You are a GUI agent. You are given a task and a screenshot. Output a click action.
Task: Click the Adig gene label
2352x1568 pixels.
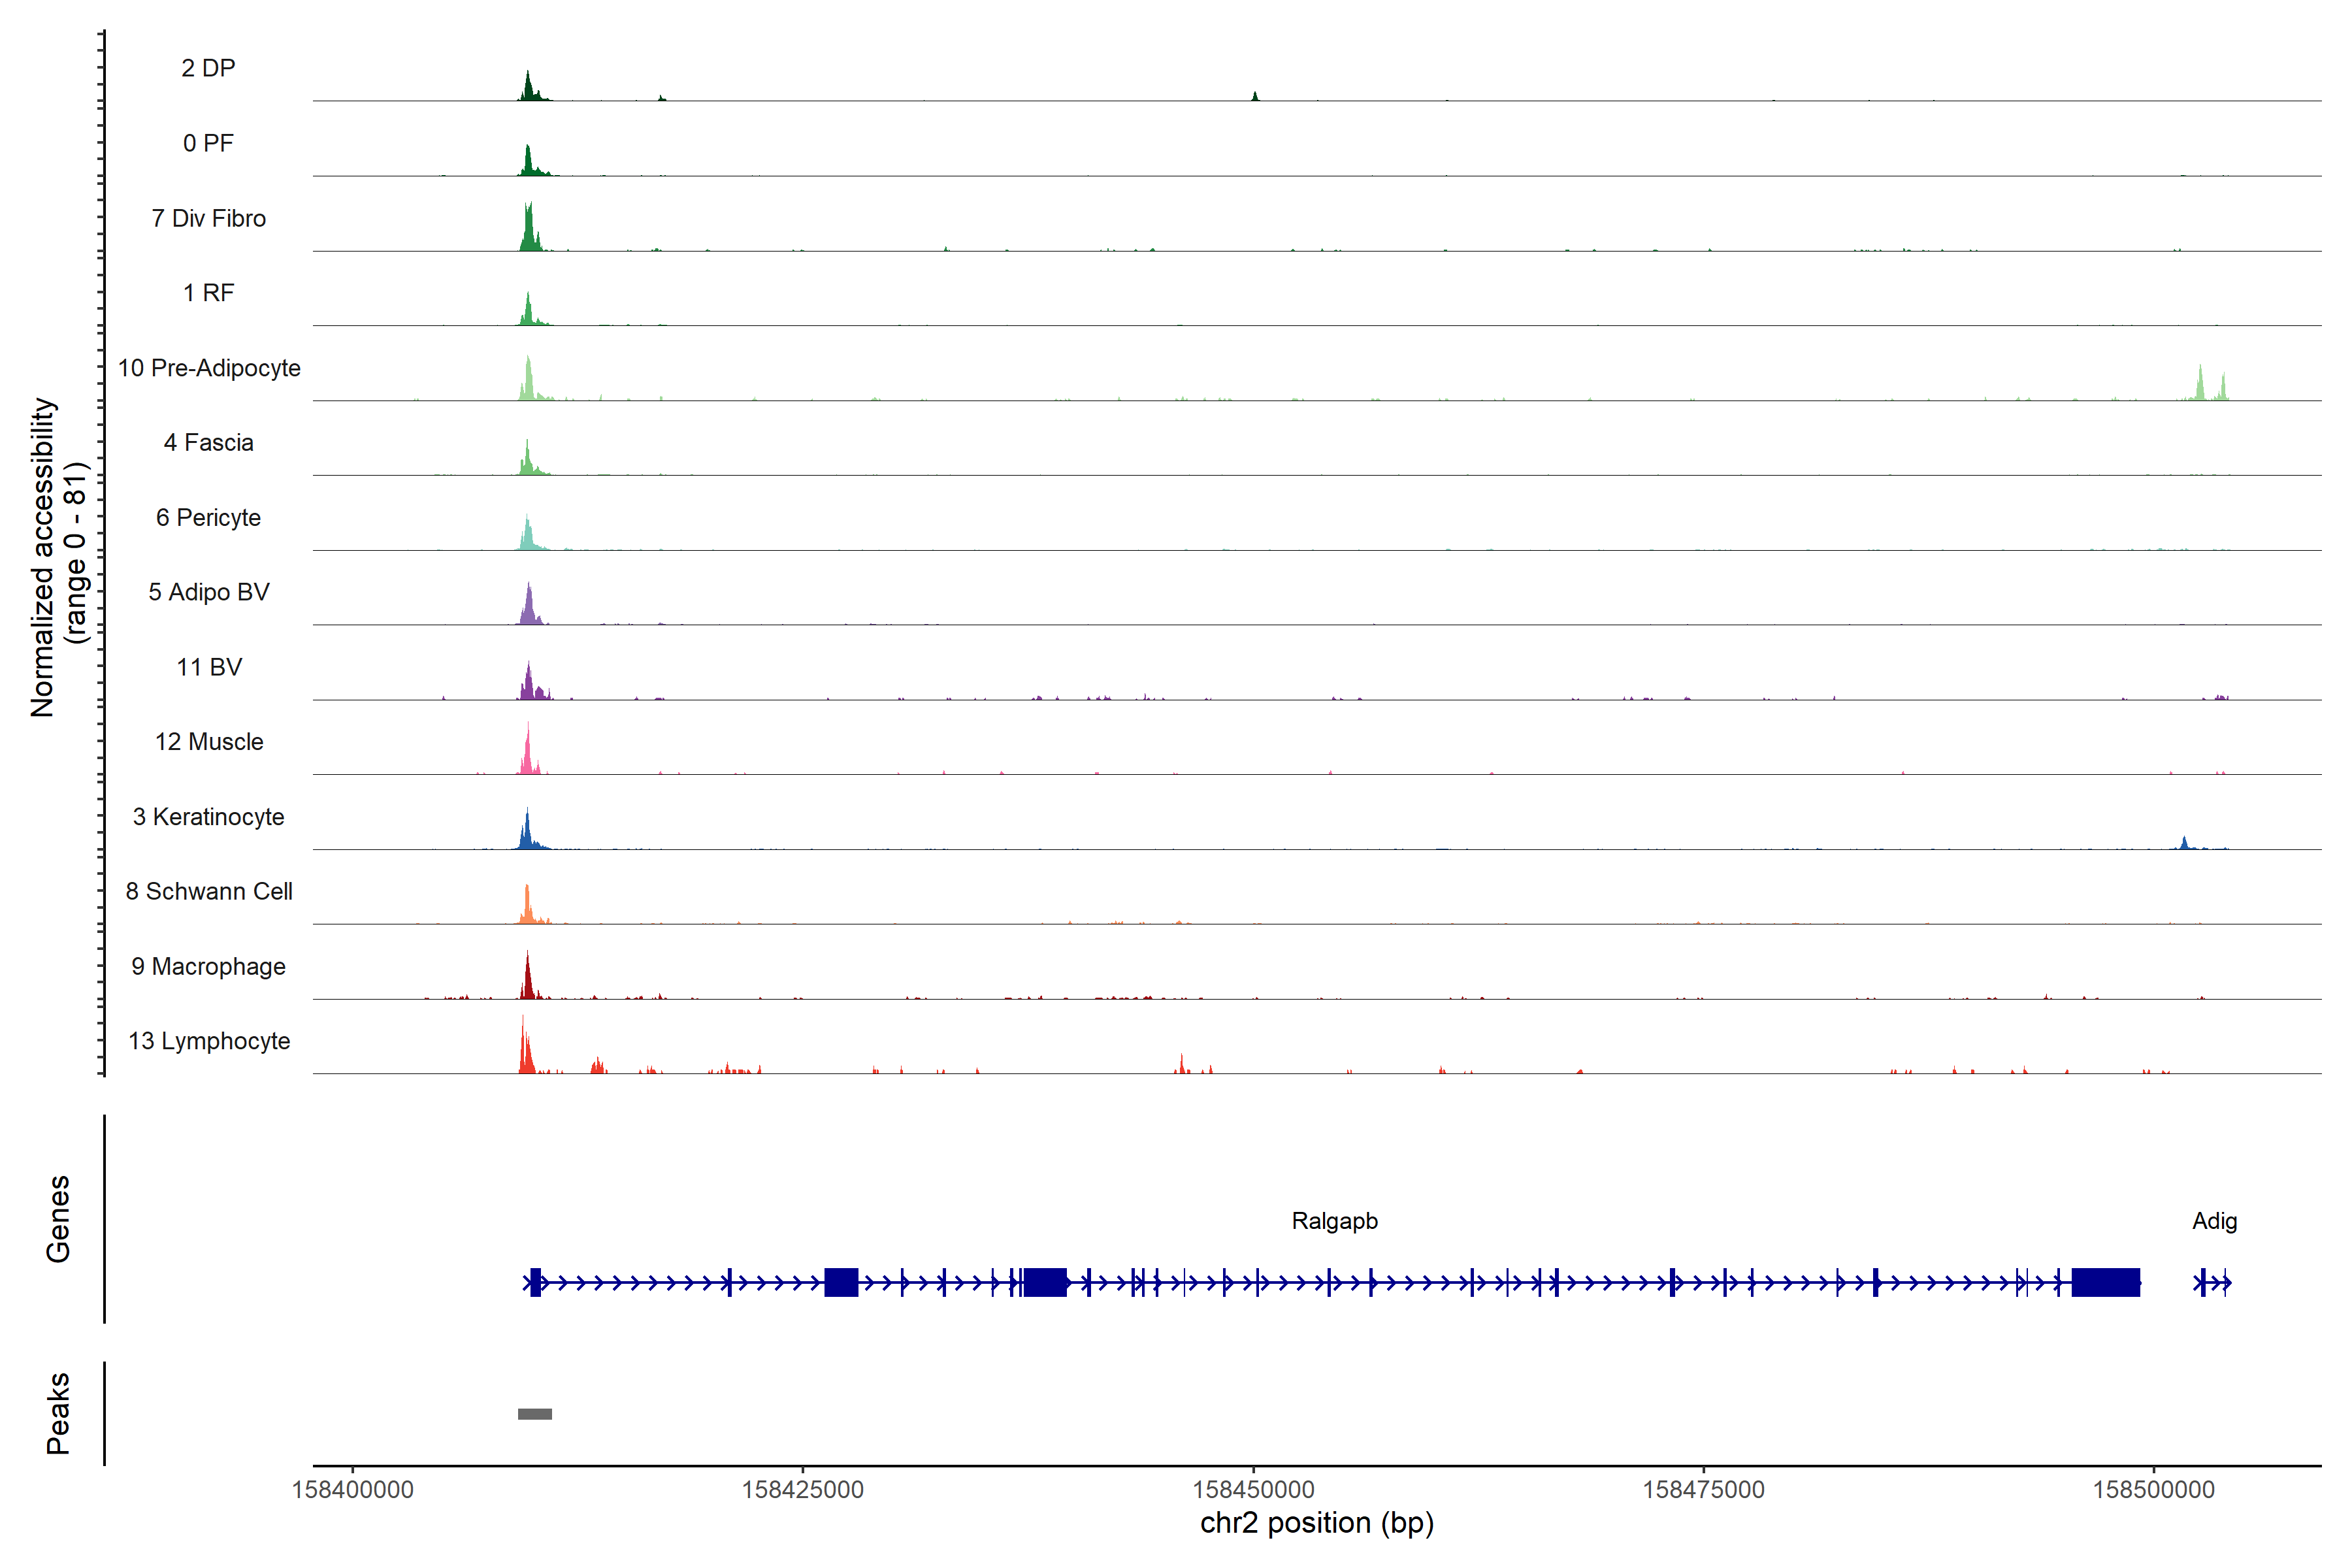click(x=2214, y=1221)
